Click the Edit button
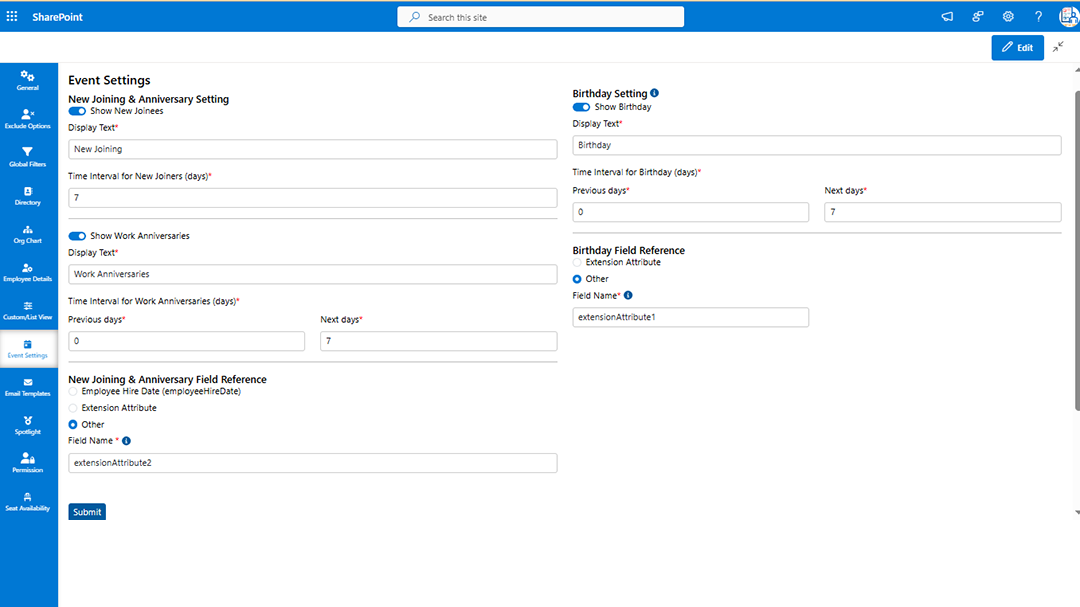Viewport: 1080px width, 607px height. pos(1017,47)
